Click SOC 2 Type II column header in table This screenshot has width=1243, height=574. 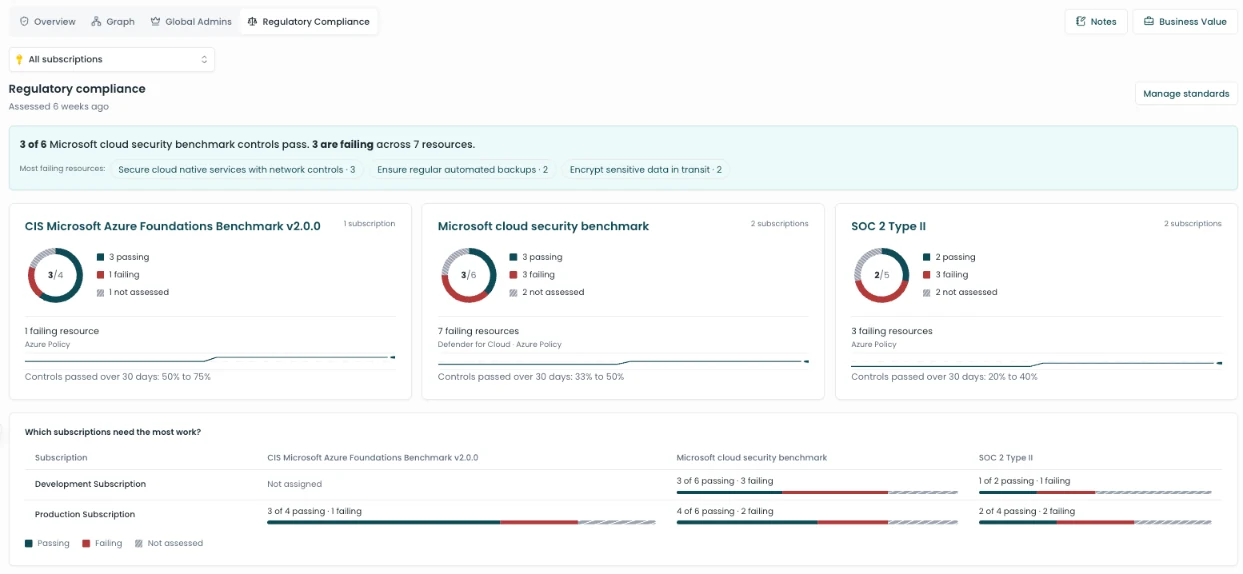(x=1005, y=457)
